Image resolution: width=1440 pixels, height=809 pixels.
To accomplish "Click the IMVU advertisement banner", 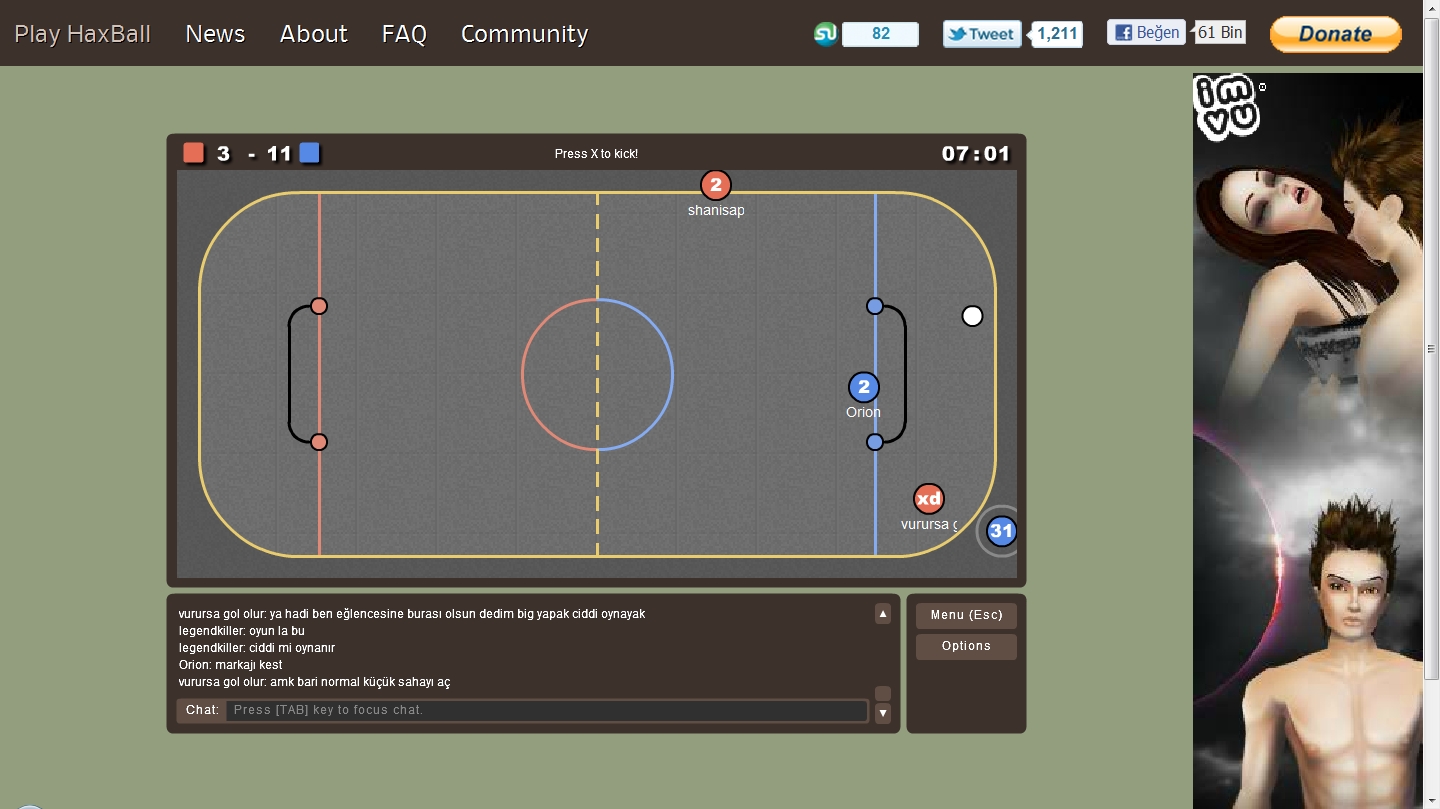I will click(1308, 441).
